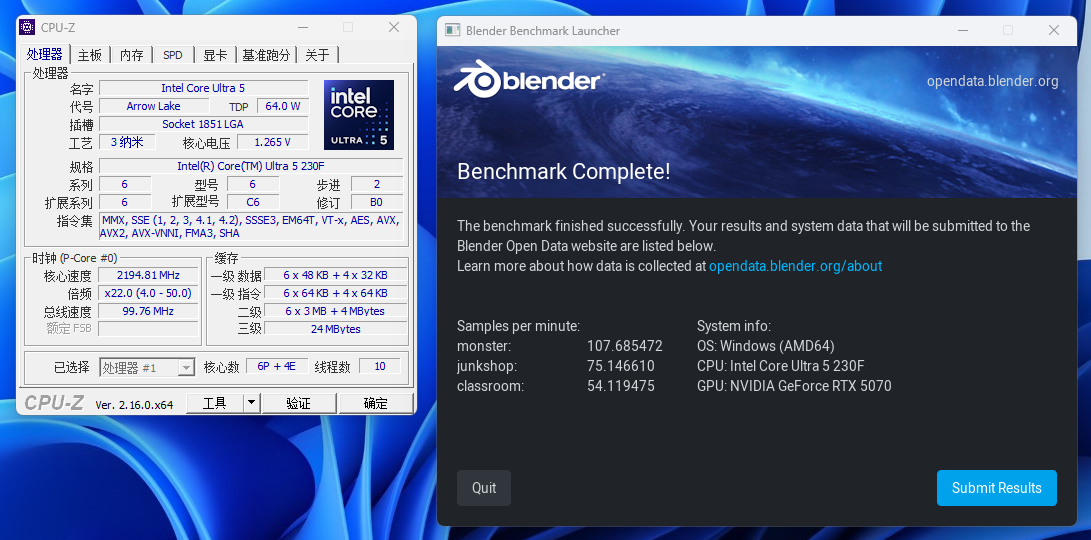Click the TDP value 64.0 W

[x=282, y=106]
